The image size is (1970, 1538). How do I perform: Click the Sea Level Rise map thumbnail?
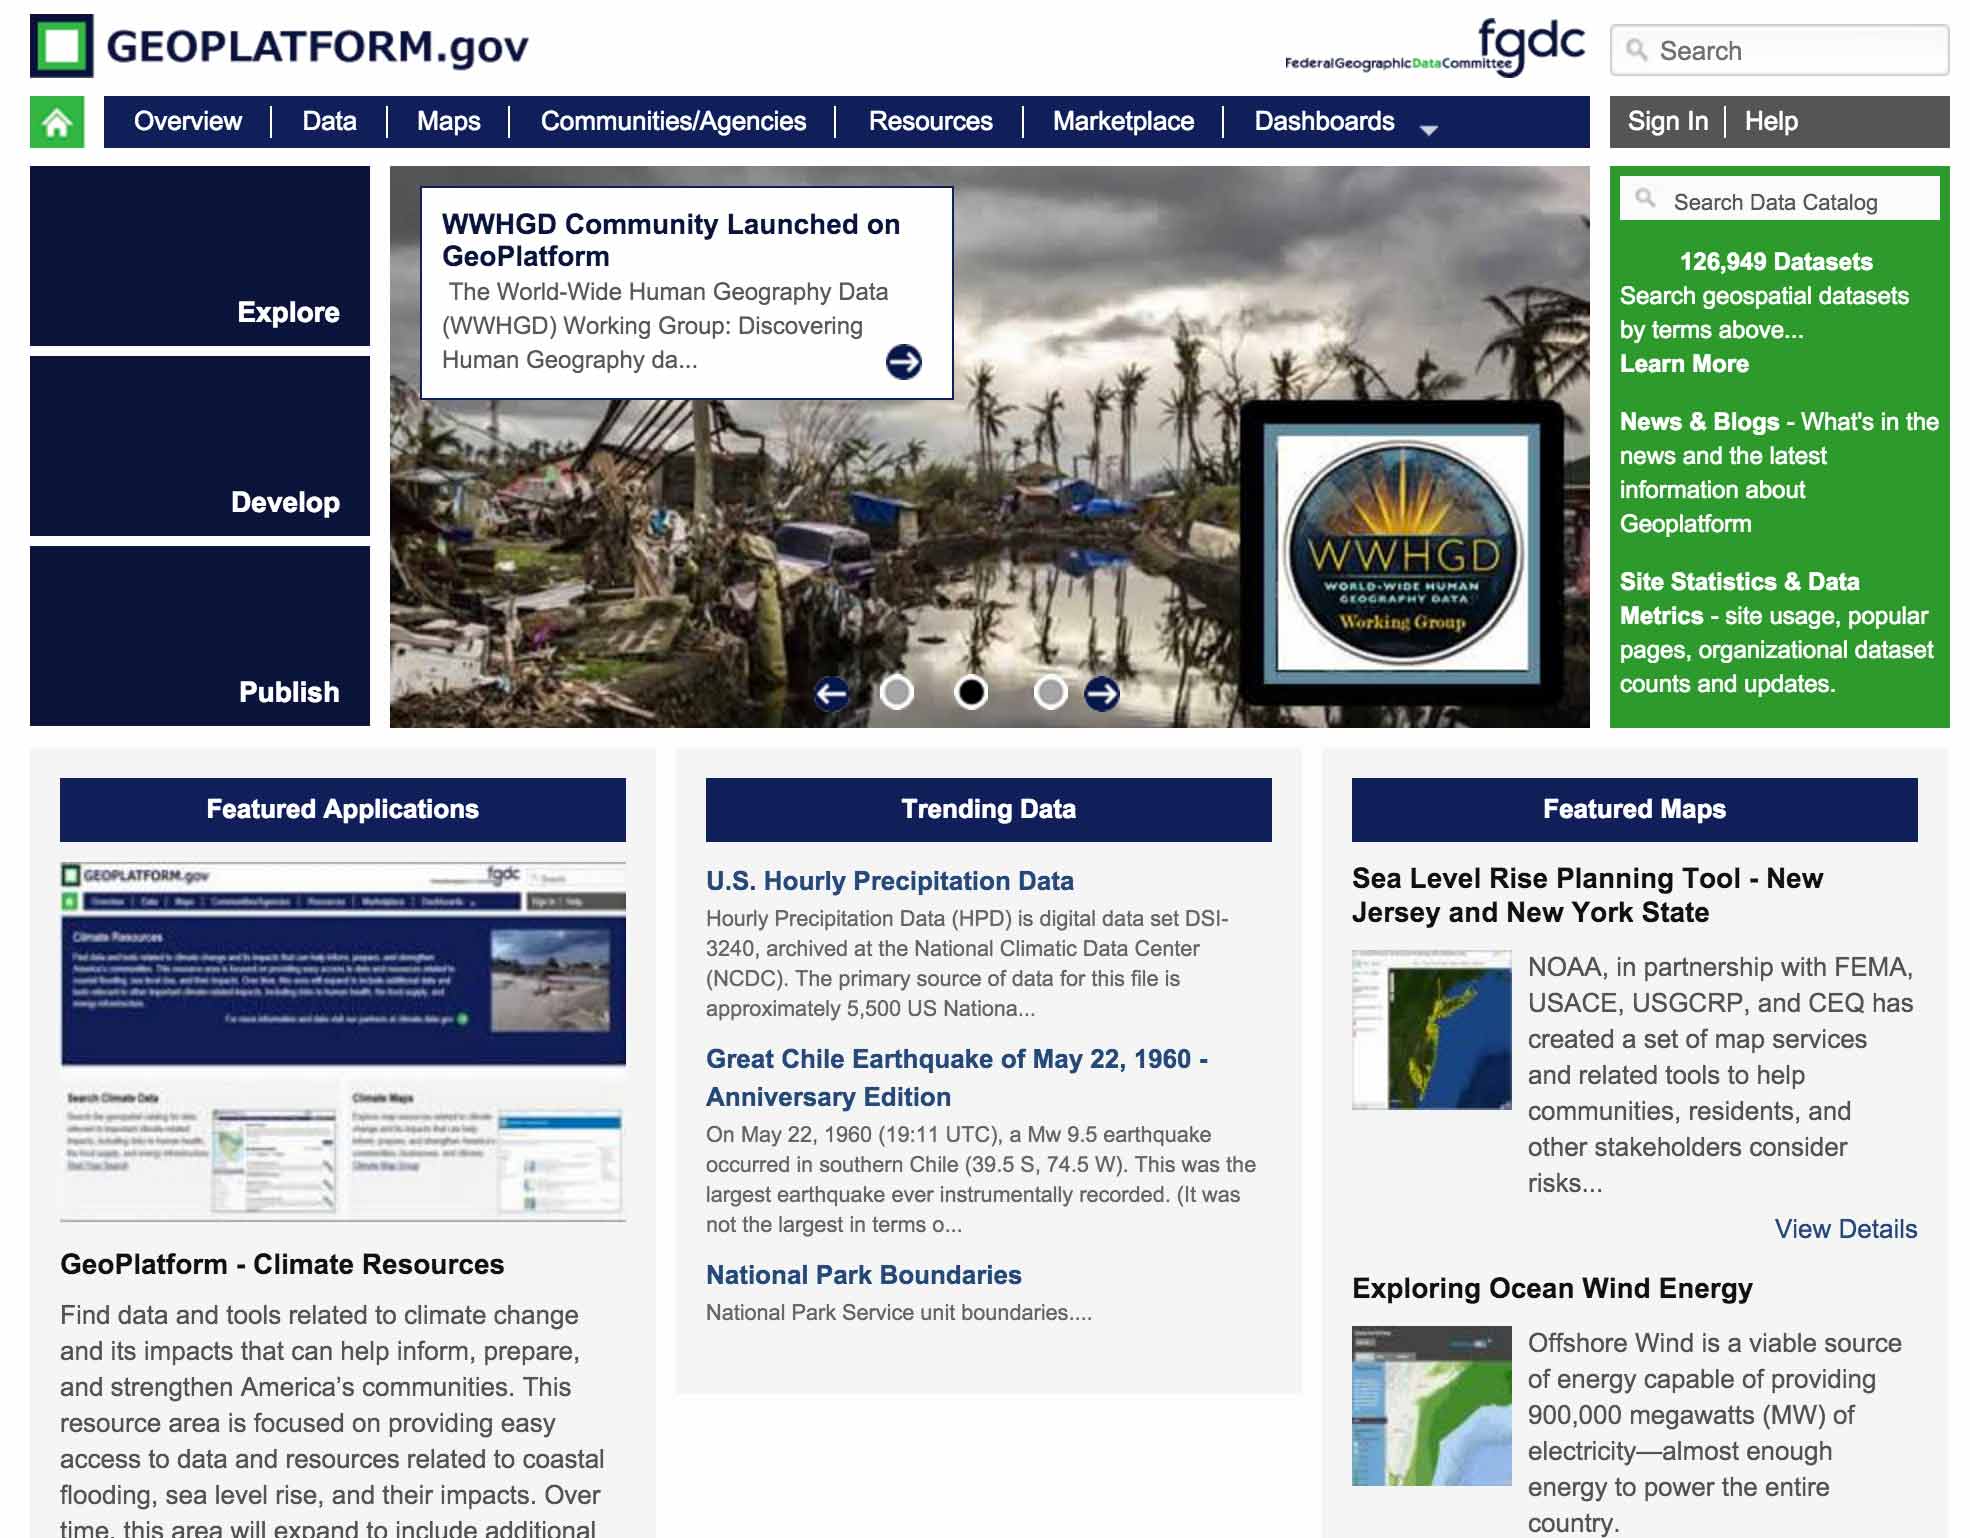point(1432,1029)
